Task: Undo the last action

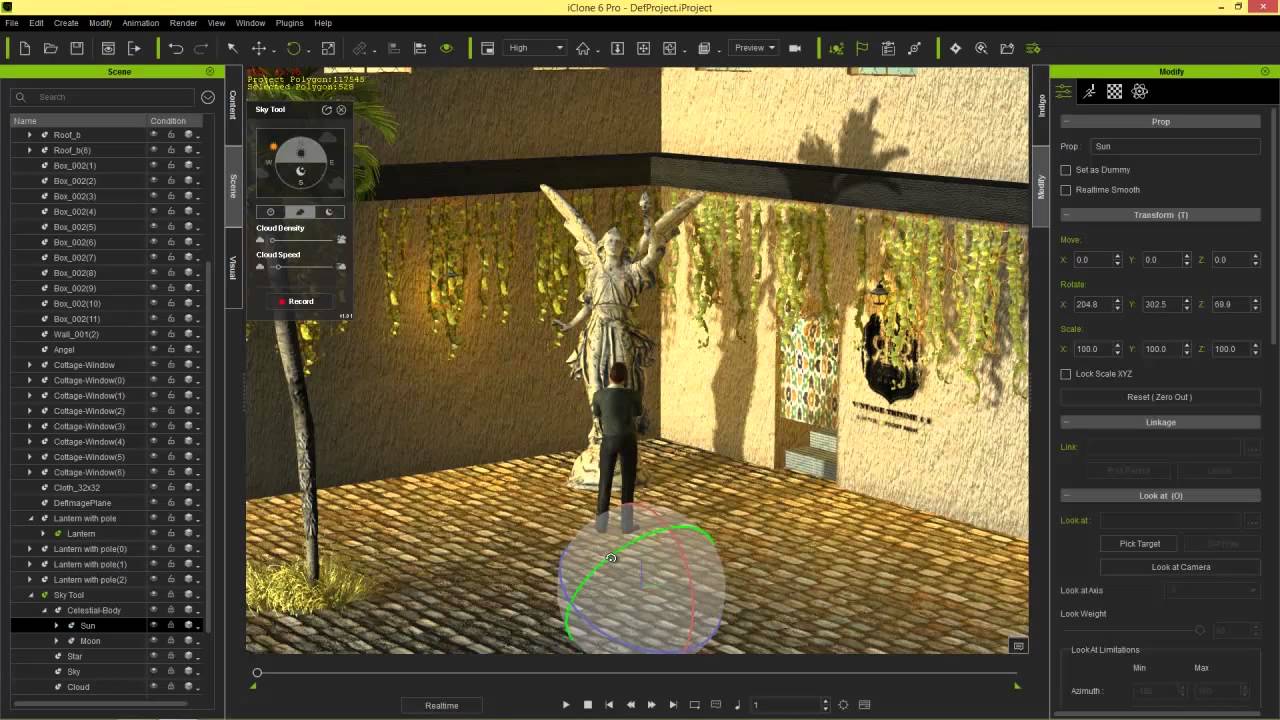Action: tap(176, 48)
